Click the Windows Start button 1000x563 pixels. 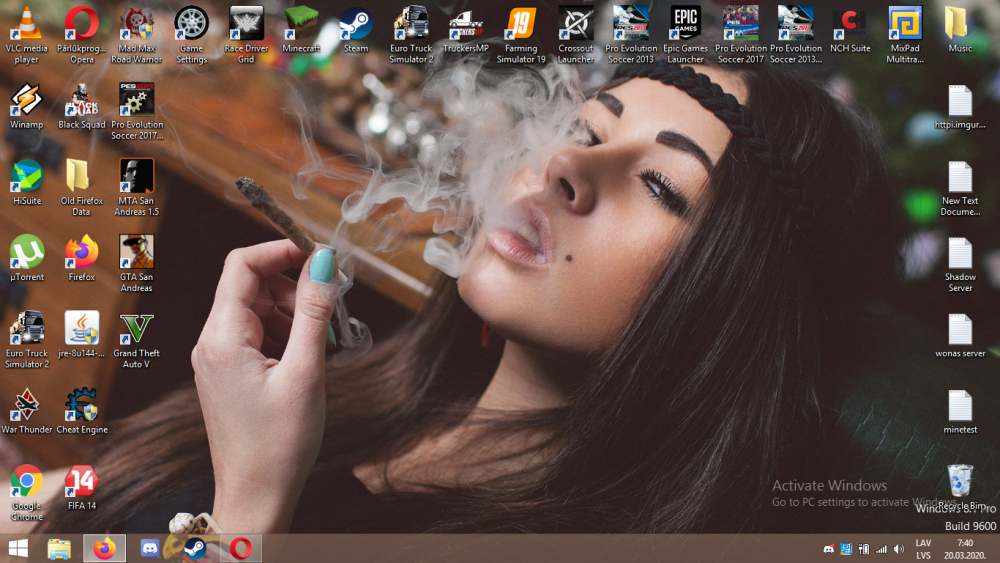(18, 548)
